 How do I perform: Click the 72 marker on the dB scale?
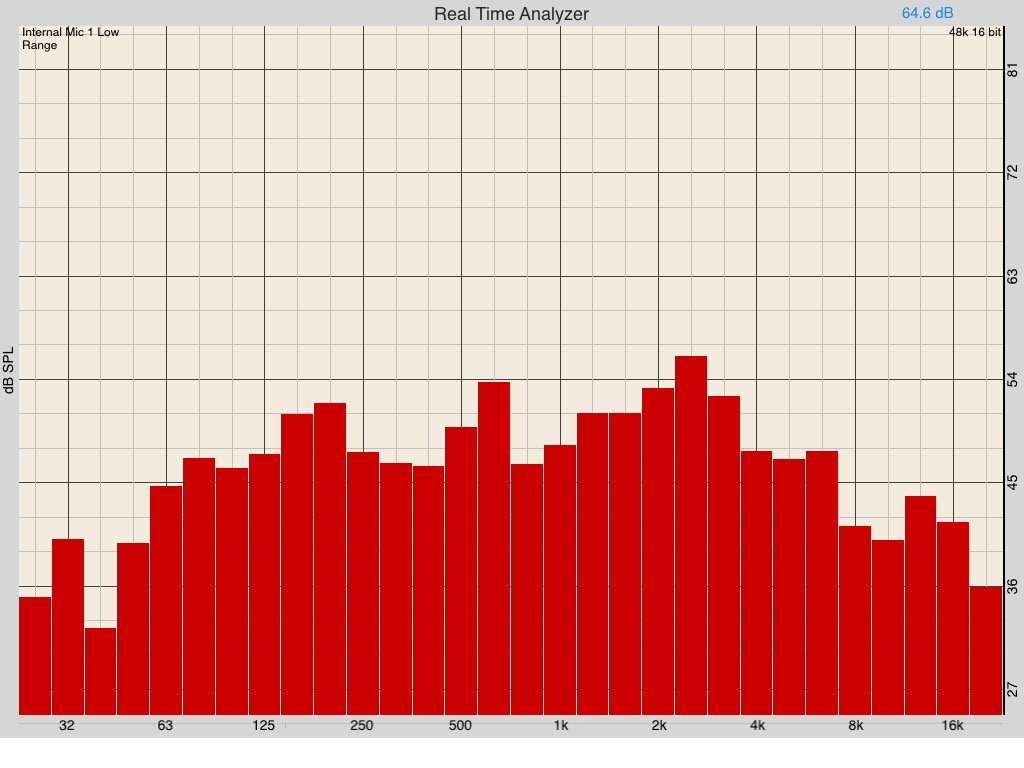(1011, 172)
